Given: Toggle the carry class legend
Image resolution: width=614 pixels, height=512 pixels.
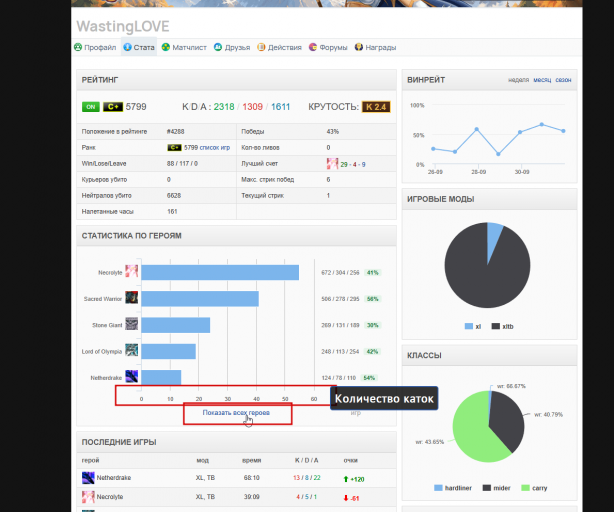Looking at the screenshot, I should coord(535,488).
